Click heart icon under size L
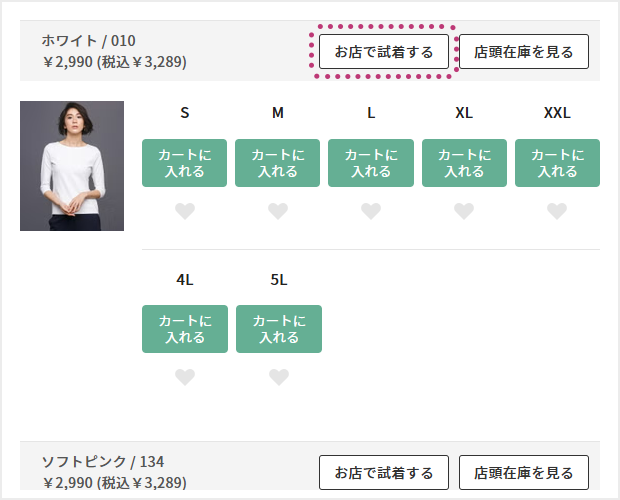Screen dimensions: 620x500 371,211
